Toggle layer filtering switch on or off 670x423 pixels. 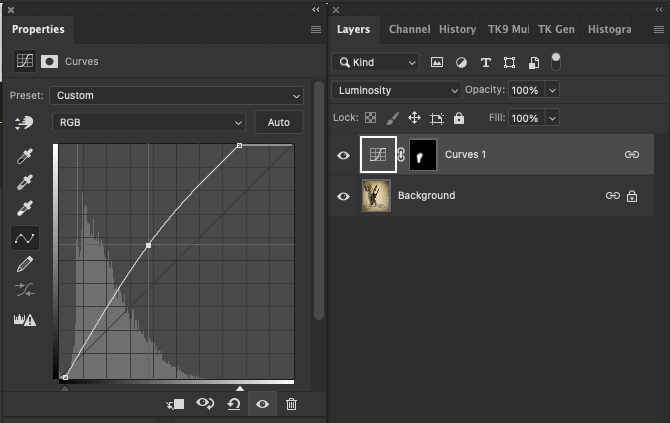pyautogui.click(x=556, y=62)
